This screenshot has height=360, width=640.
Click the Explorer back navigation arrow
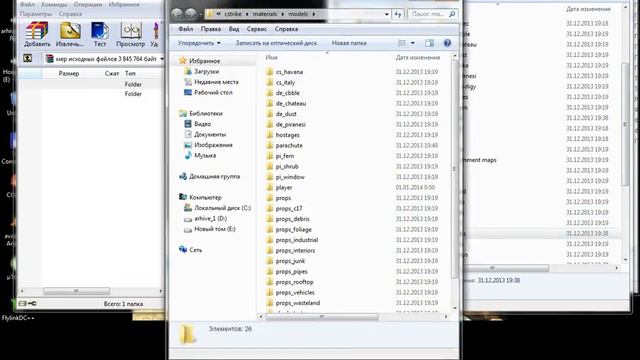pos(177,14)
